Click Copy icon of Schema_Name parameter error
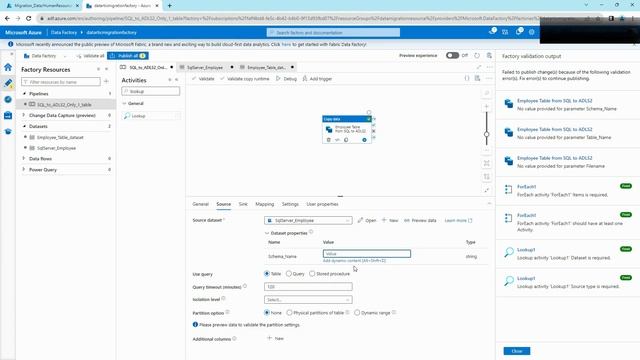This screenshot has width=640, height=360. coord(509,104)
